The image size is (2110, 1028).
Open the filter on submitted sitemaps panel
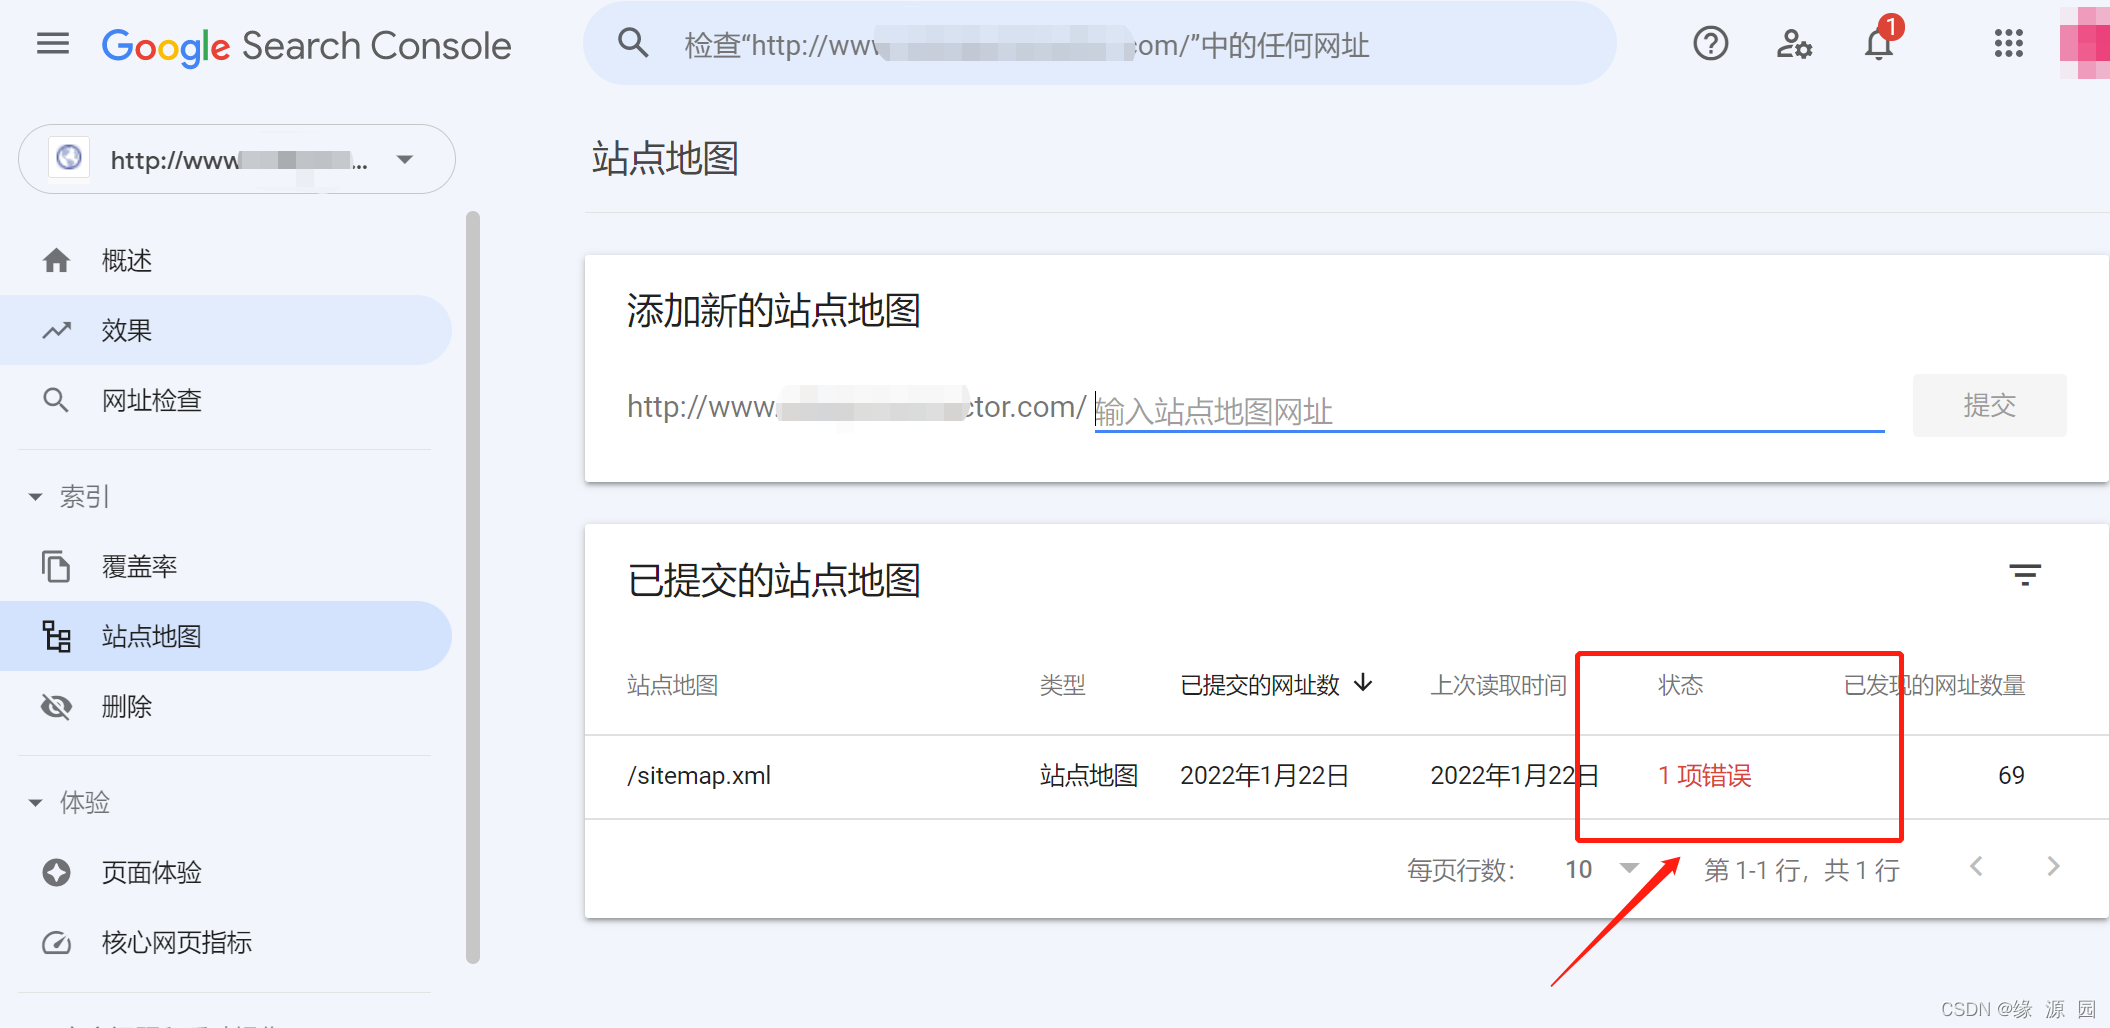click(x=2026, y=574)
